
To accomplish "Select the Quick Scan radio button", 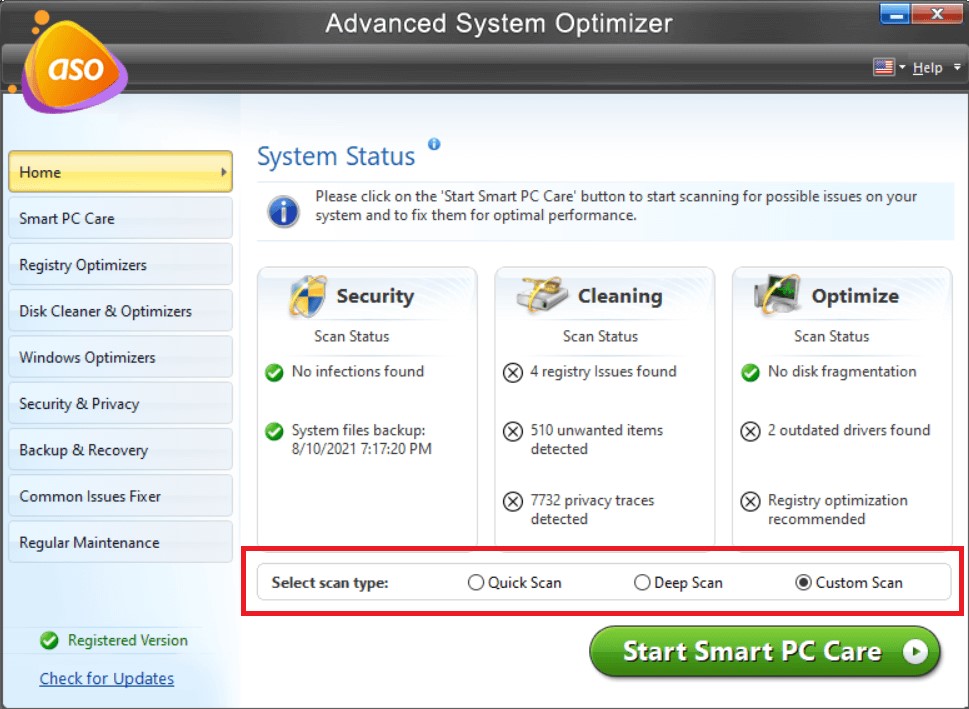I will pos(476,583).
